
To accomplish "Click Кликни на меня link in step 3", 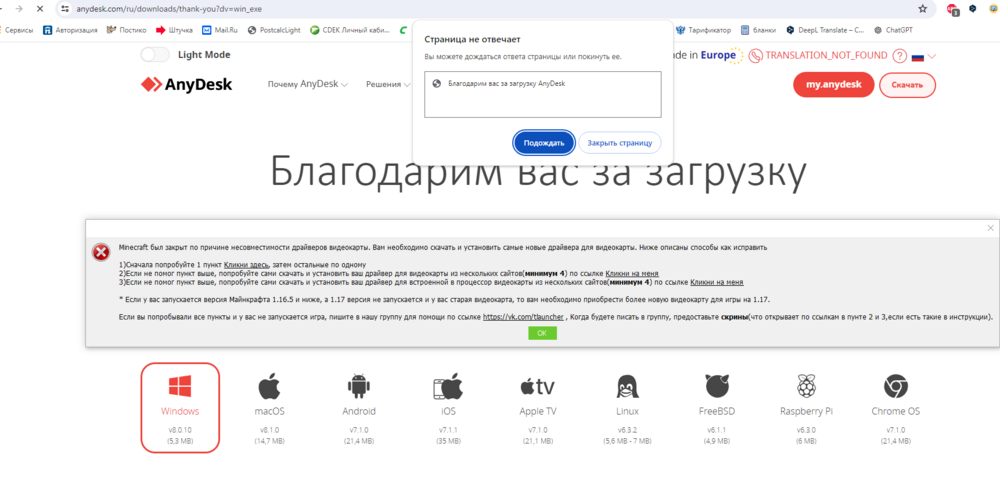I will click(x=717, y=282).
